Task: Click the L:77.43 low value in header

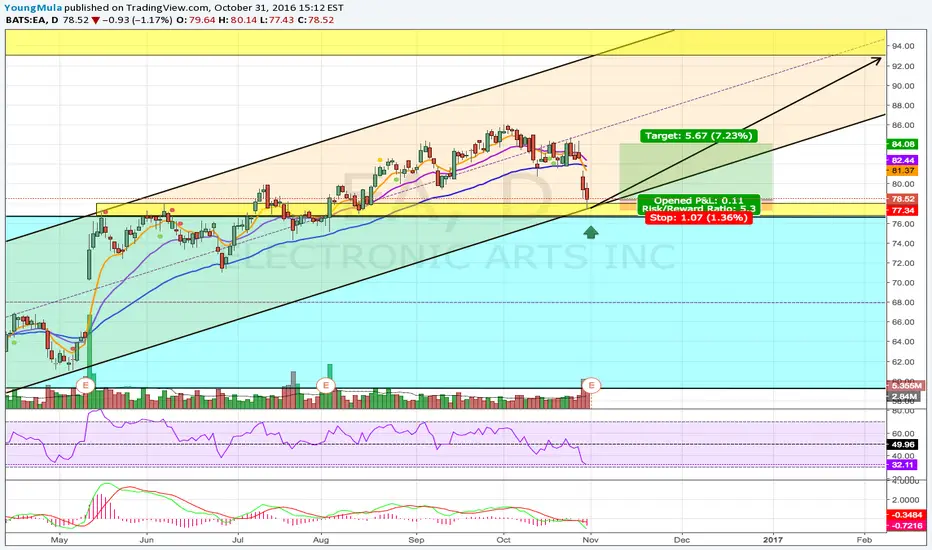Action: coord(279,20)
